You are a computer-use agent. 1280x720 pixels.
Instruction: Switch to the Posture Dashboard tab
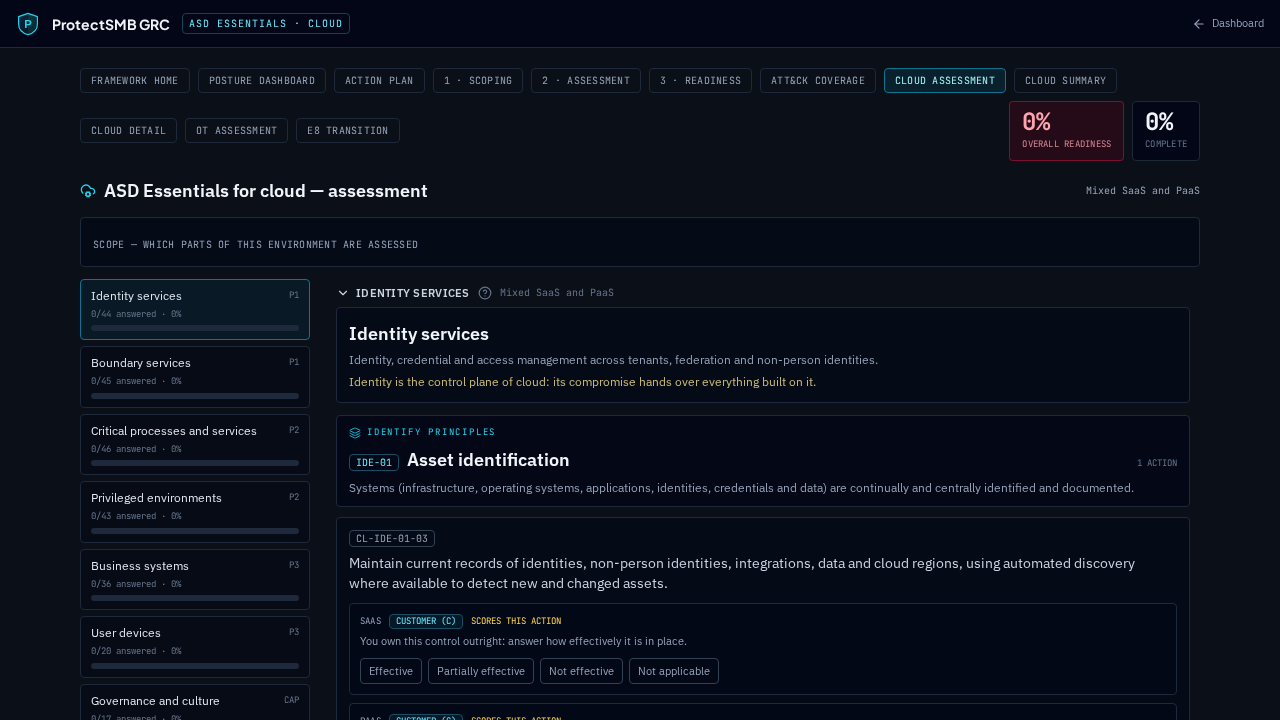pyautogui.click(x=262, y=81)
